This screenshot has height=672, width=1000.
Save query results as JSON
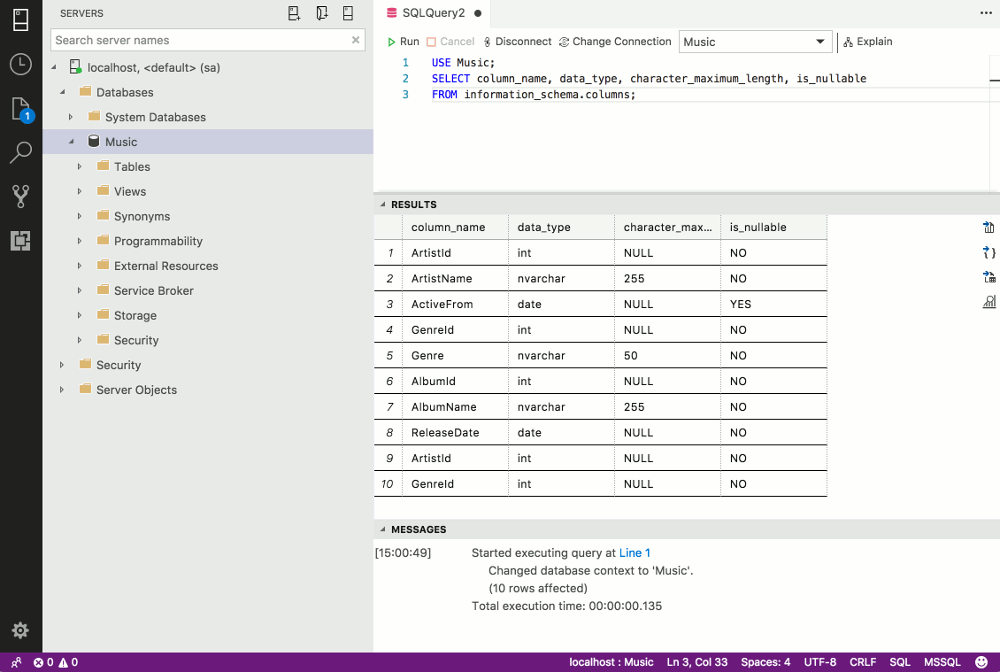[x=988, y=252]
